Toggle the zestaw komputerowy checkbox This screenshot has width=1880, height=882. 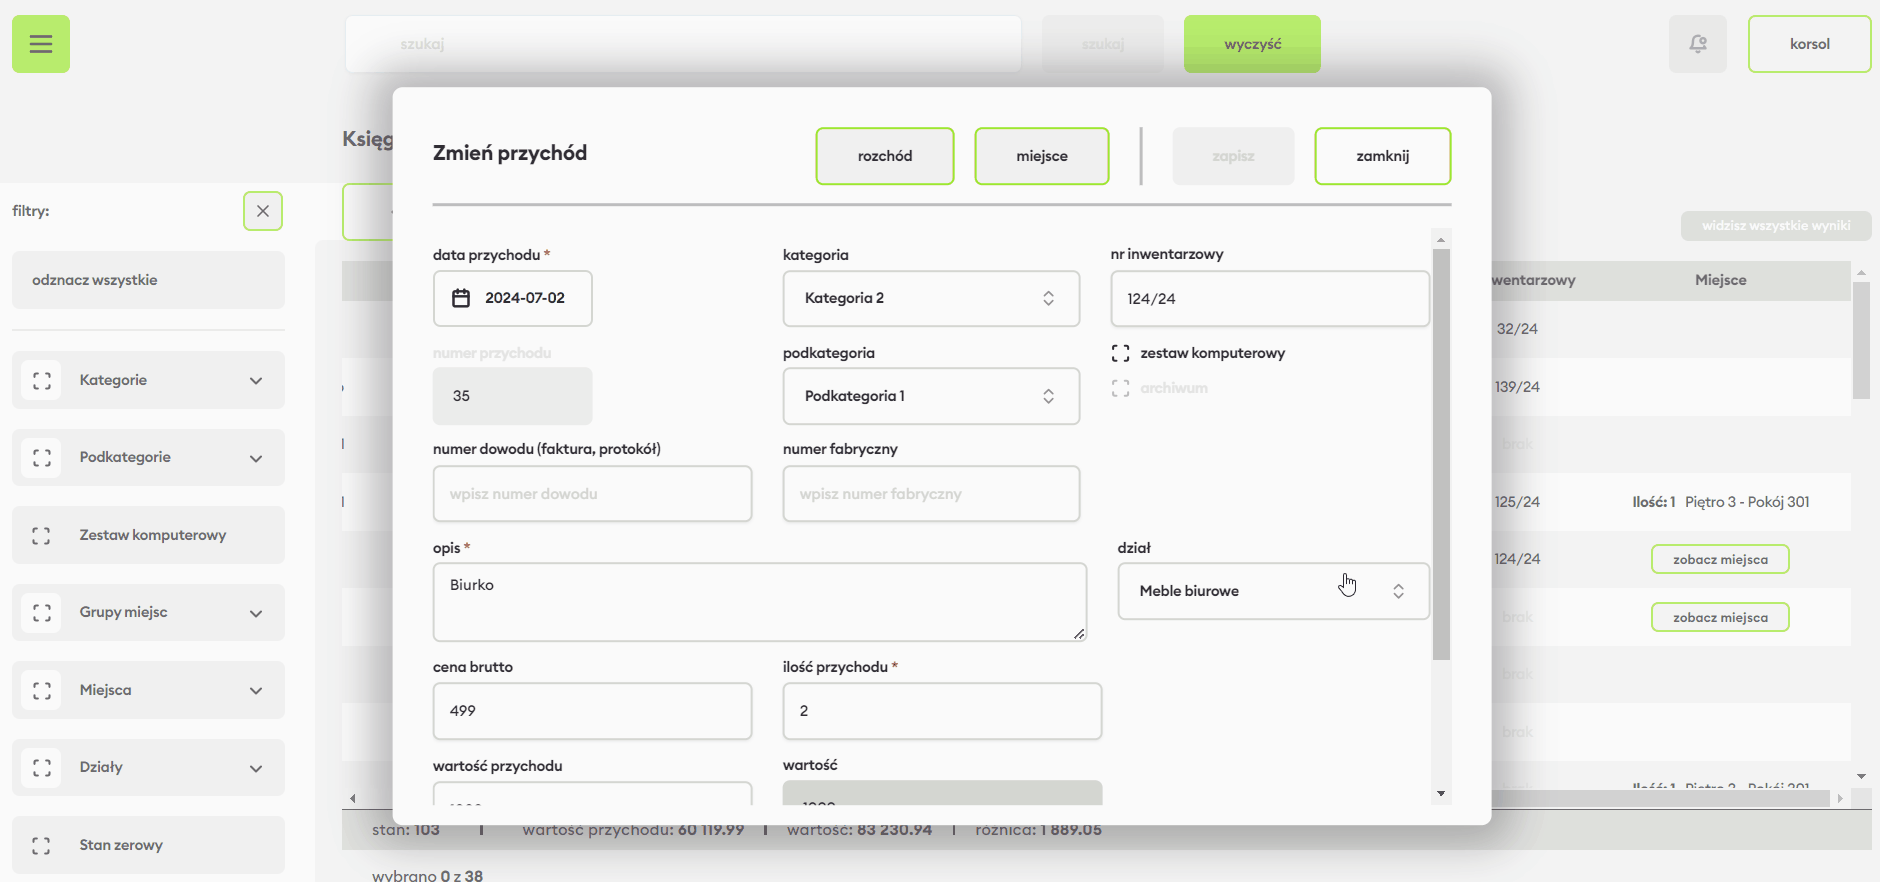[x=1121, y=353]
